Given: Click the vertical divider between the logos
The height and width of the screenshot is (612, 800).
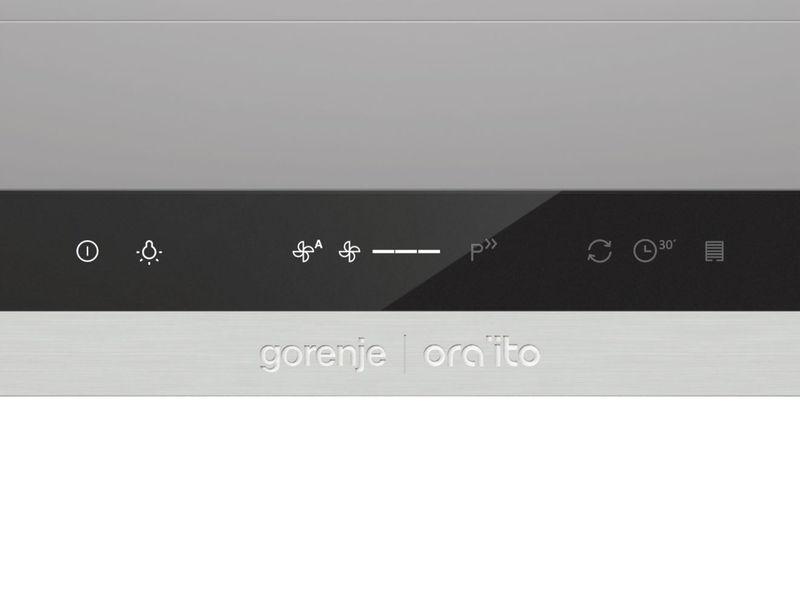Looking at the screenshot, I should [x=405, y=354].
